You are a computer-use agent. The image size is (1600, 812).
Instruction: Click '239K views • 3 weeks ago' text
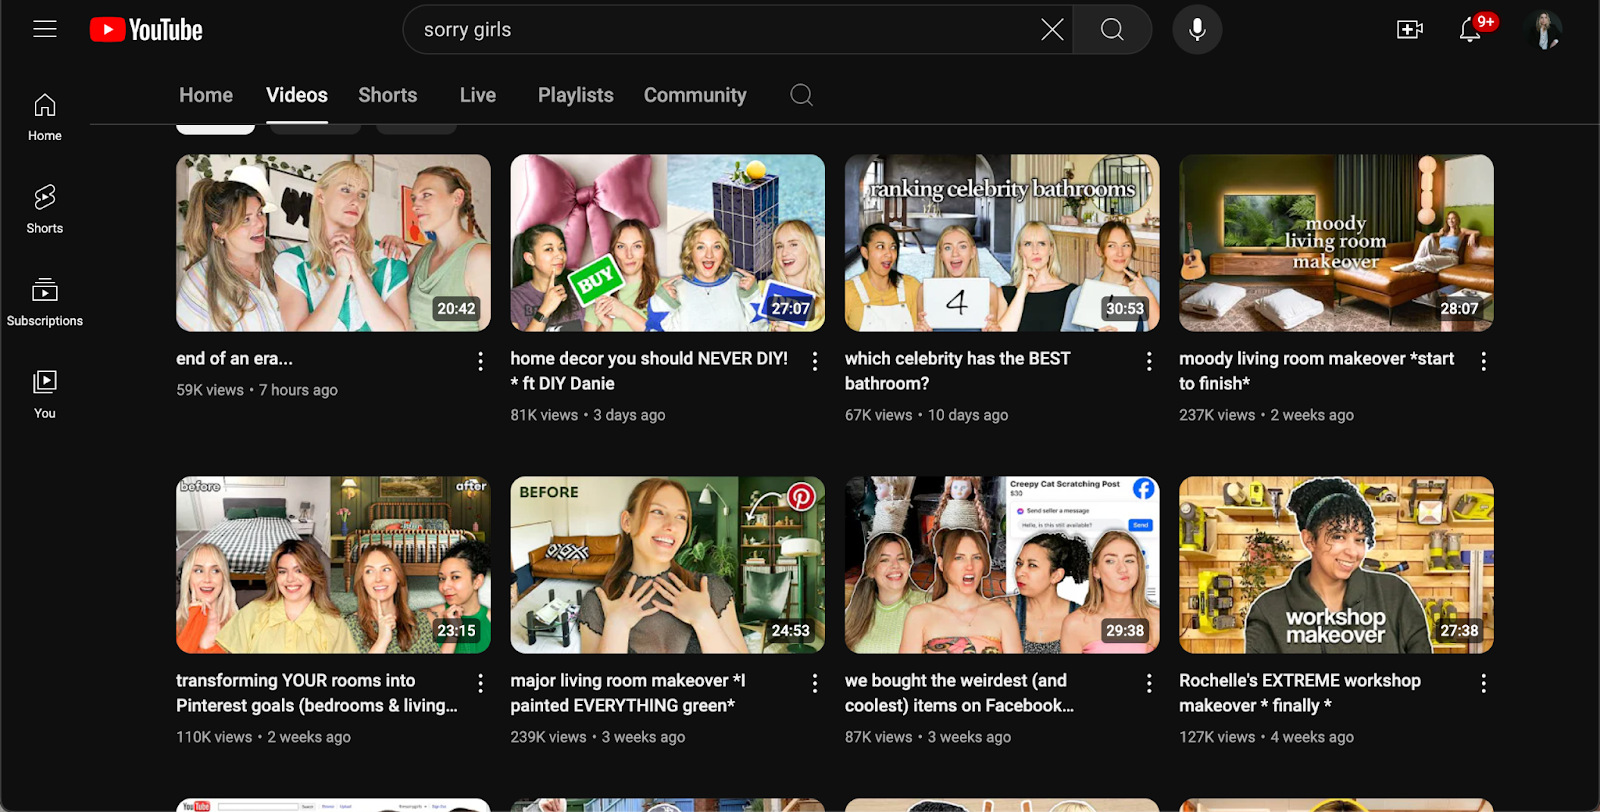pyautogui.click(x=598, y=737)
